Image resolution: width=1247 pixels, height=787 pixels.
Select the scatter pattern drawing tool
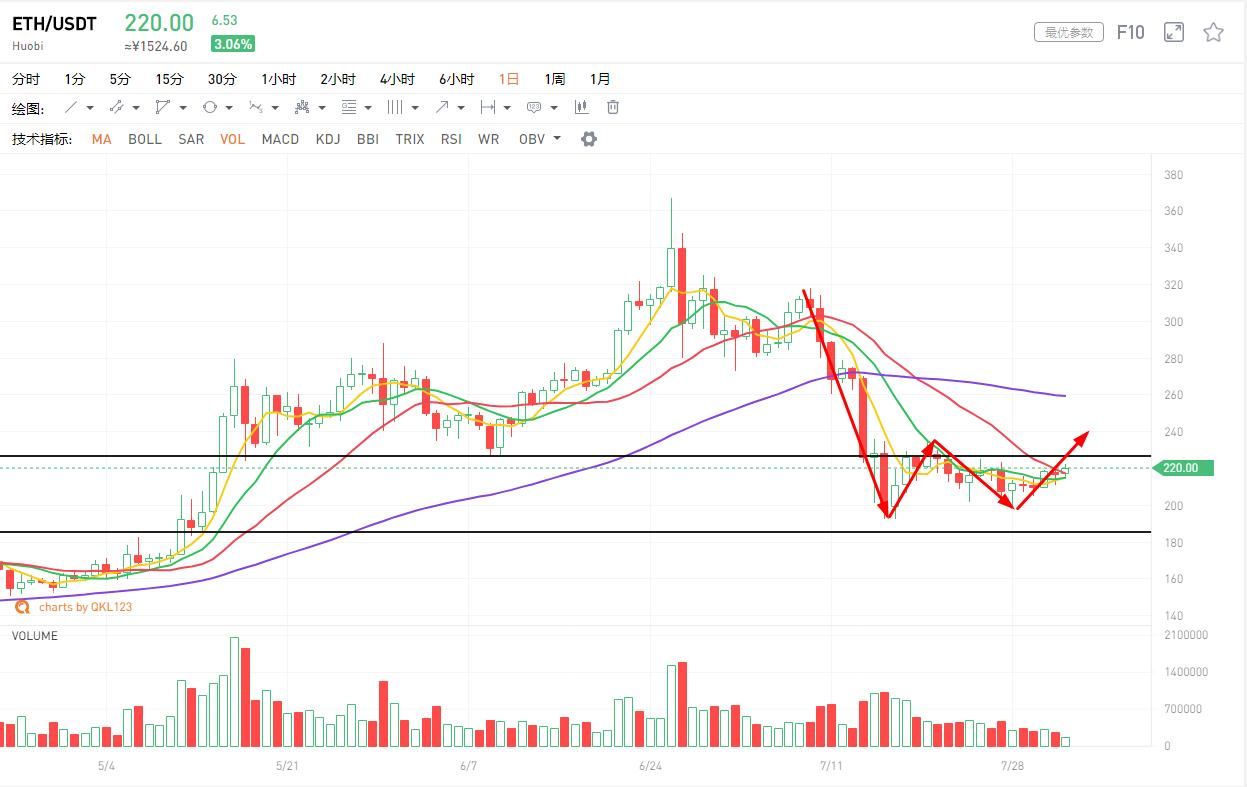click(302, 107)
